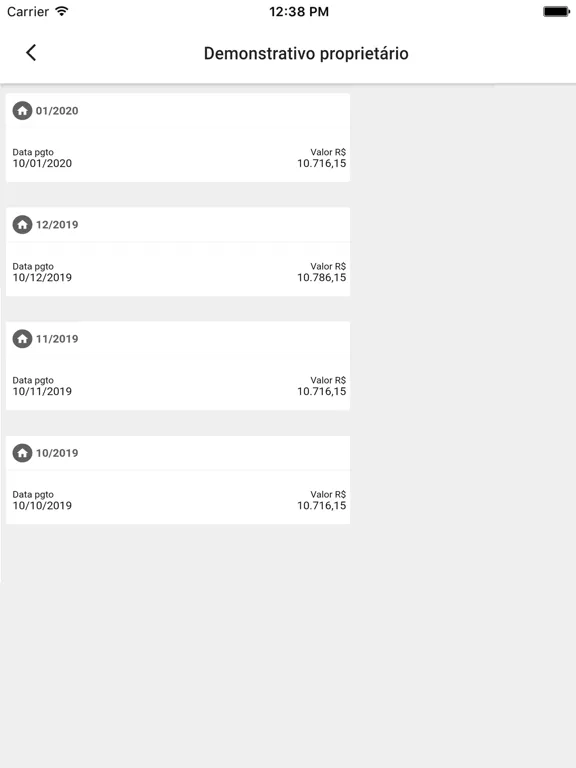The height and width of the screenshot is (768, 576).
Task: Open the 12/2019 statement header
Action: pos(178,225)
